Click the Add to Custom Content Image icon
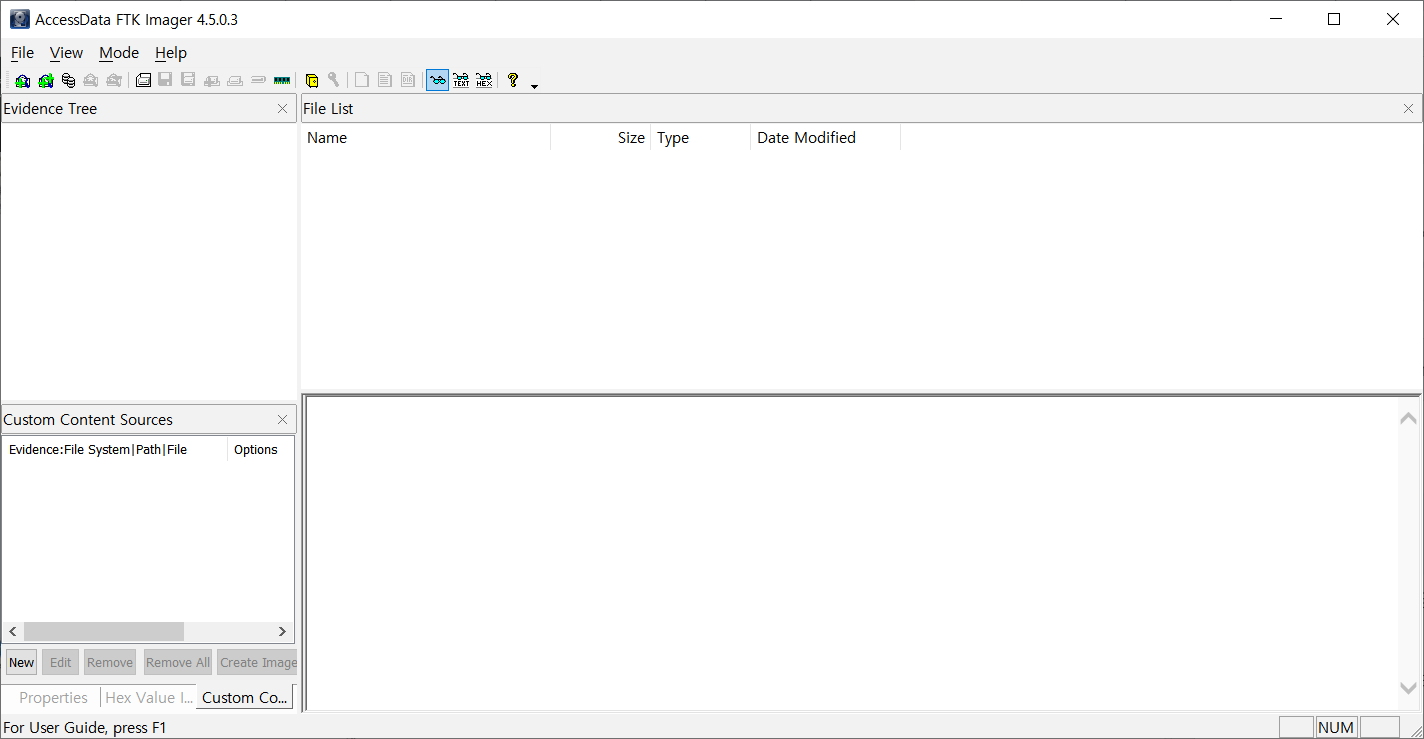The width and height of the screenshot is (1424, 739). [x=212, y=81]
